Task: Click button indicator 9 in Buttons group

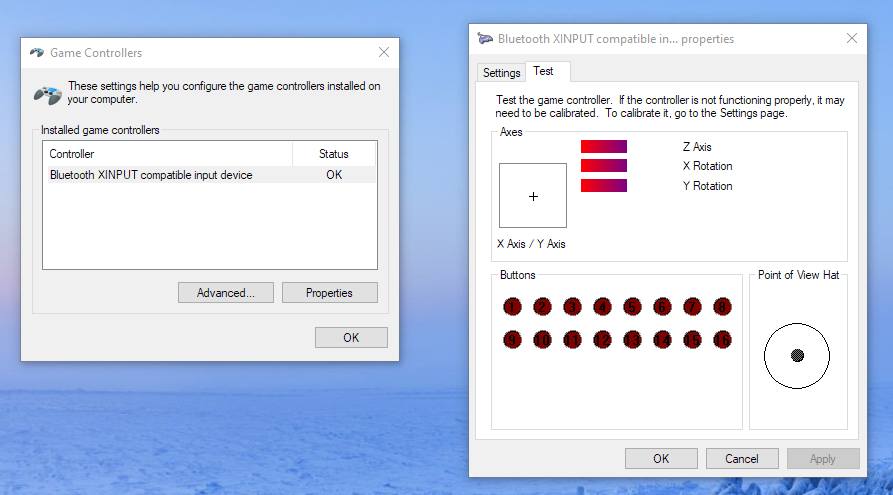Action: click(x=513, y=340)
